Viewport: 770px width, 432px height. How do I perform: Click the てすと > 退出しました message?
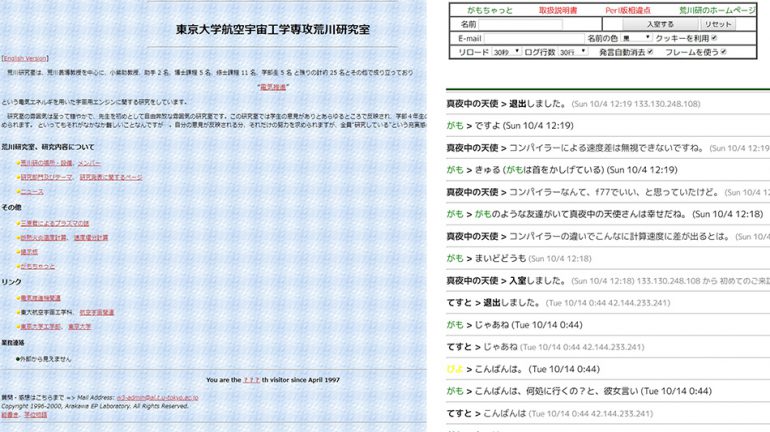tap(558, 303)
